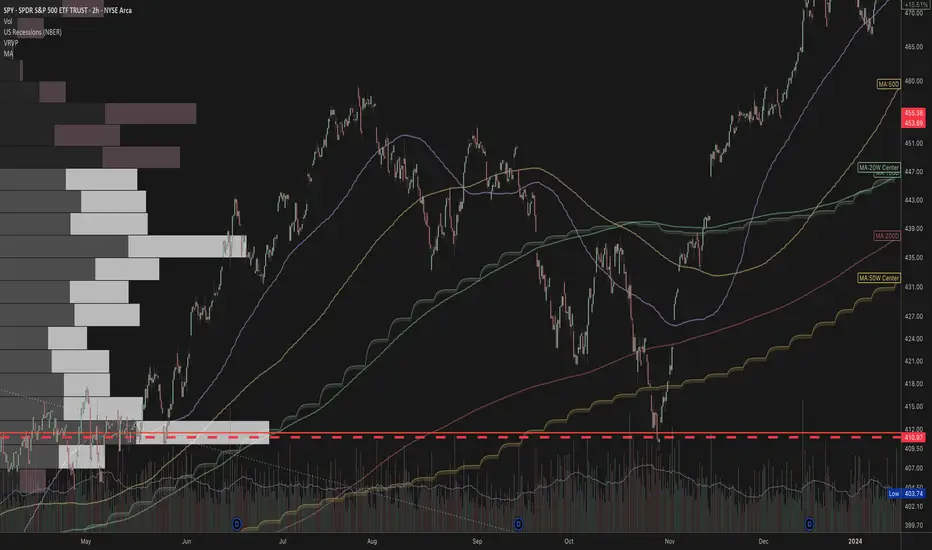
Task: Click the dividend marker below mid-June
Action: (237, 524)
